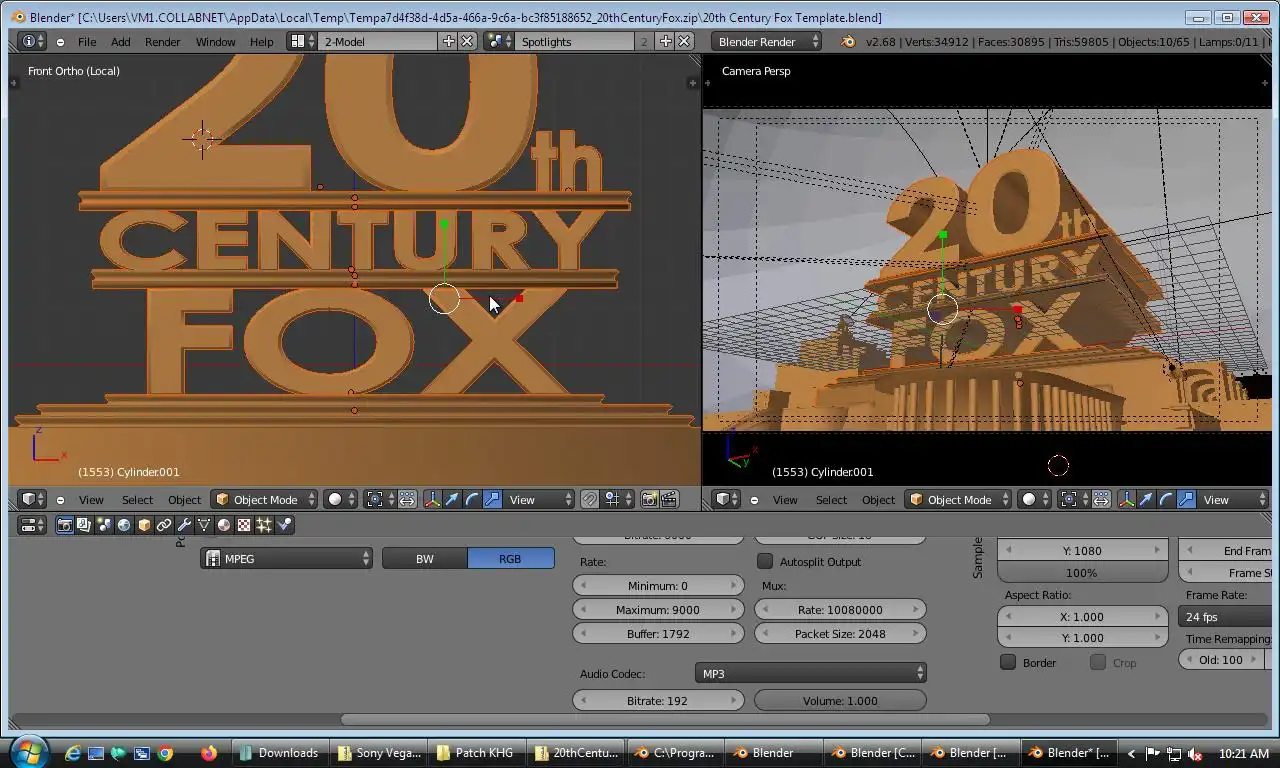Image resolution: width=1280 pixels, height=768 pixels.
Task: Open the Help menu
Action: (261, 41)
